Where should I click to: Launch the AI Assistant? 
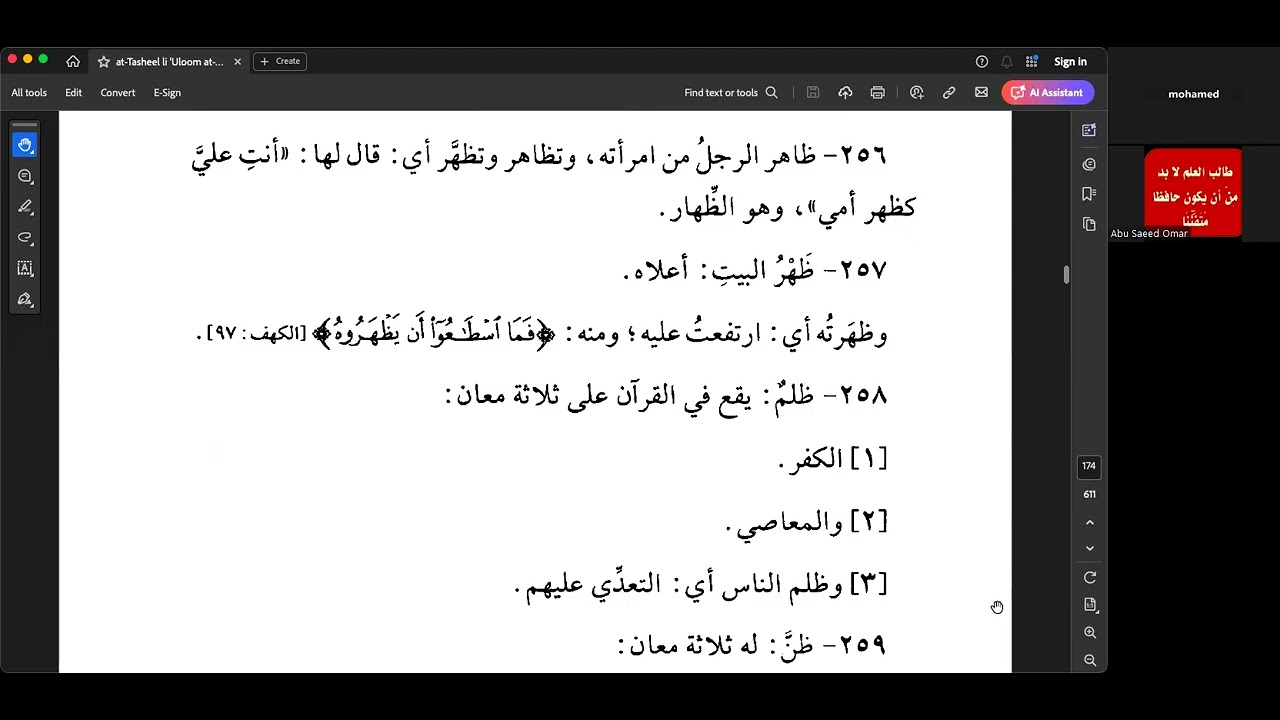pyautogui.click(x=1048, y=93)
